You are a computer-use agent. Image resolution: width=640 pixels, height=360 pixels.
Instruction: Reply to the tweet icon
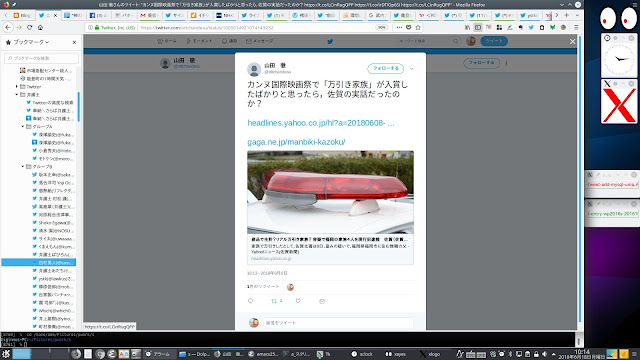click(251, 301)
